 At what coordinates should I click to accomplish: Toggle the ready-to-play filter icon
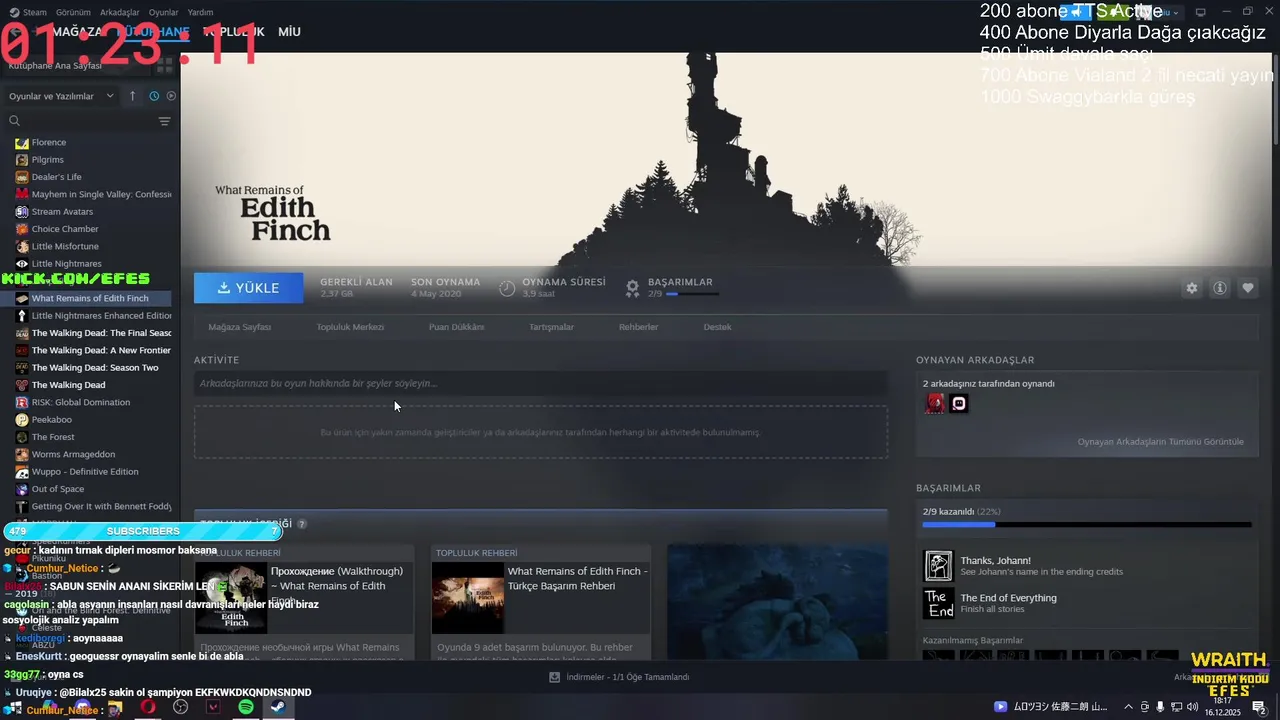click(x=171, y=96)
